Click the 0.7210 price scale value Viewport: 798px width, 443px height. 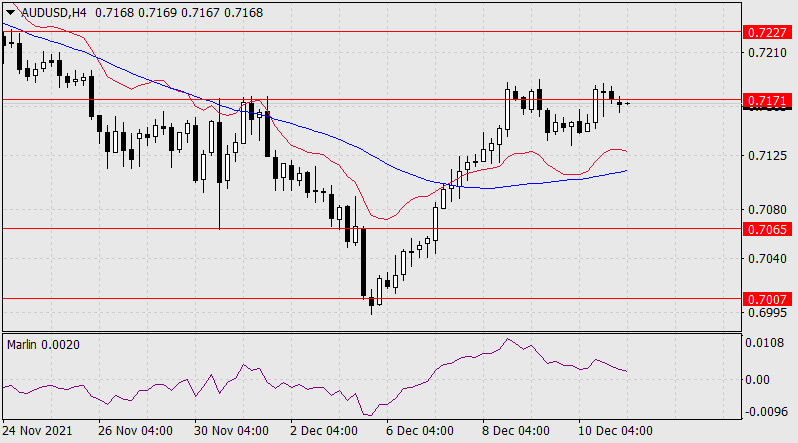tap(767, 52)
